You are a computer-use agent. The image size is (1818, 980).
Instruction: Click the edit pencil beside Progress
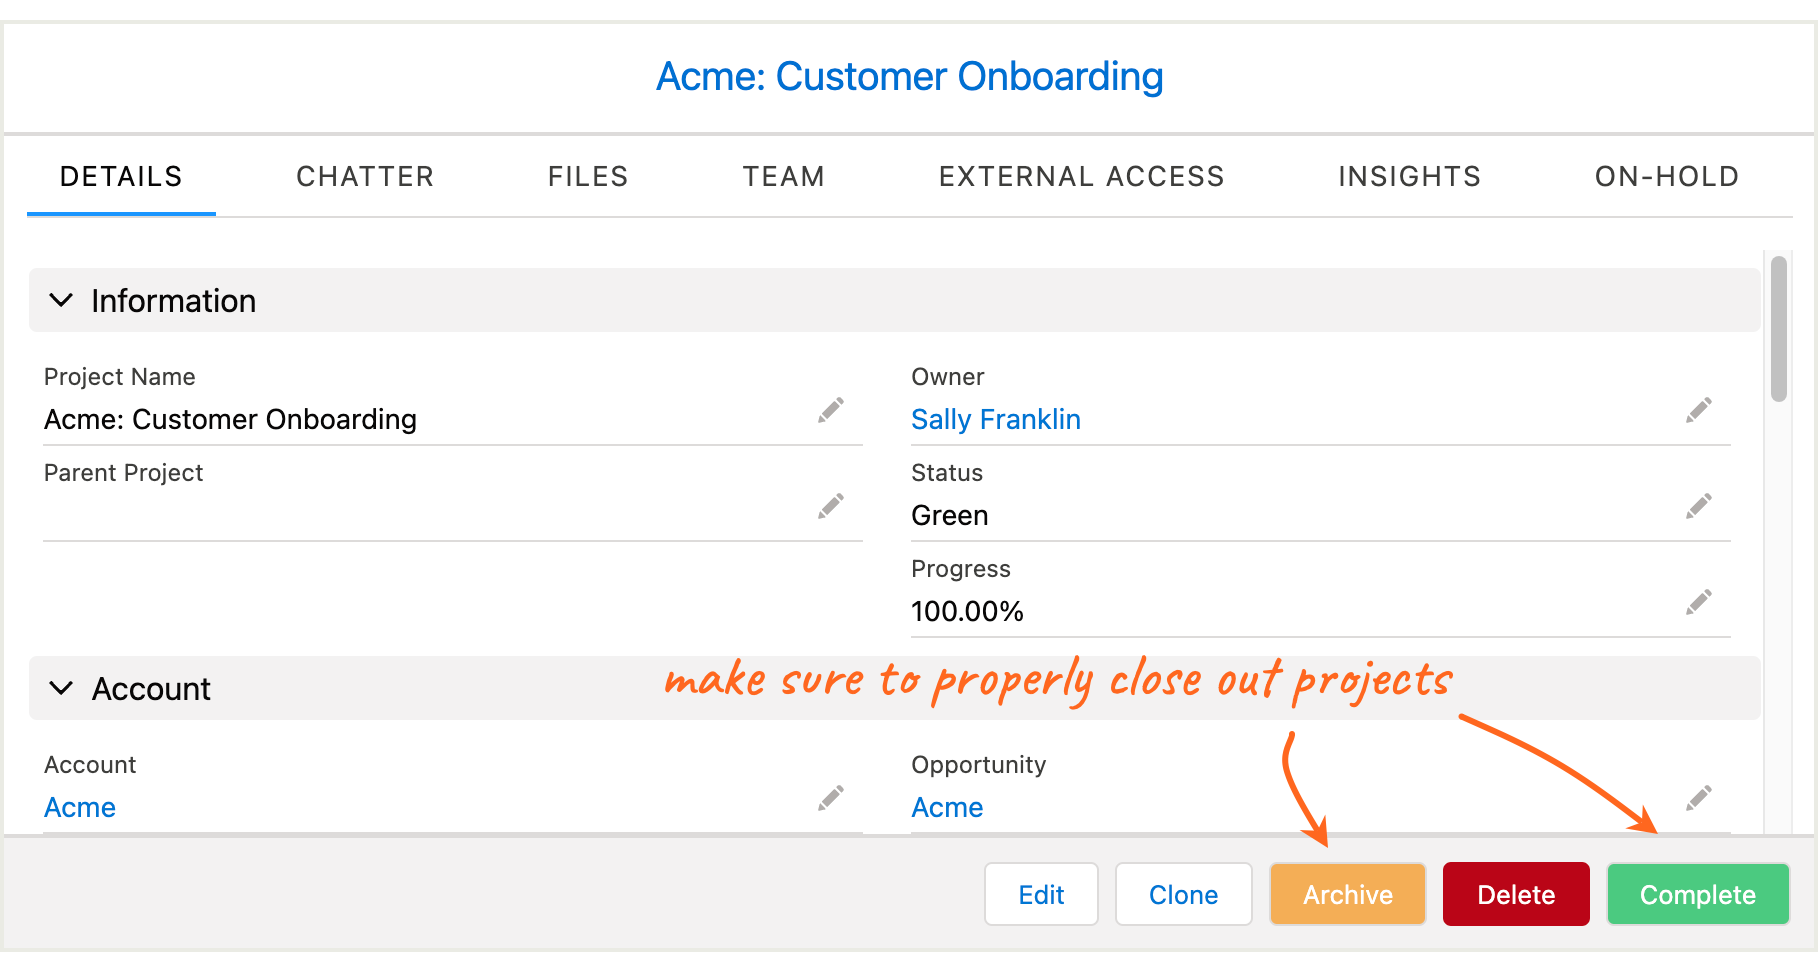[x=1699, y=601]
